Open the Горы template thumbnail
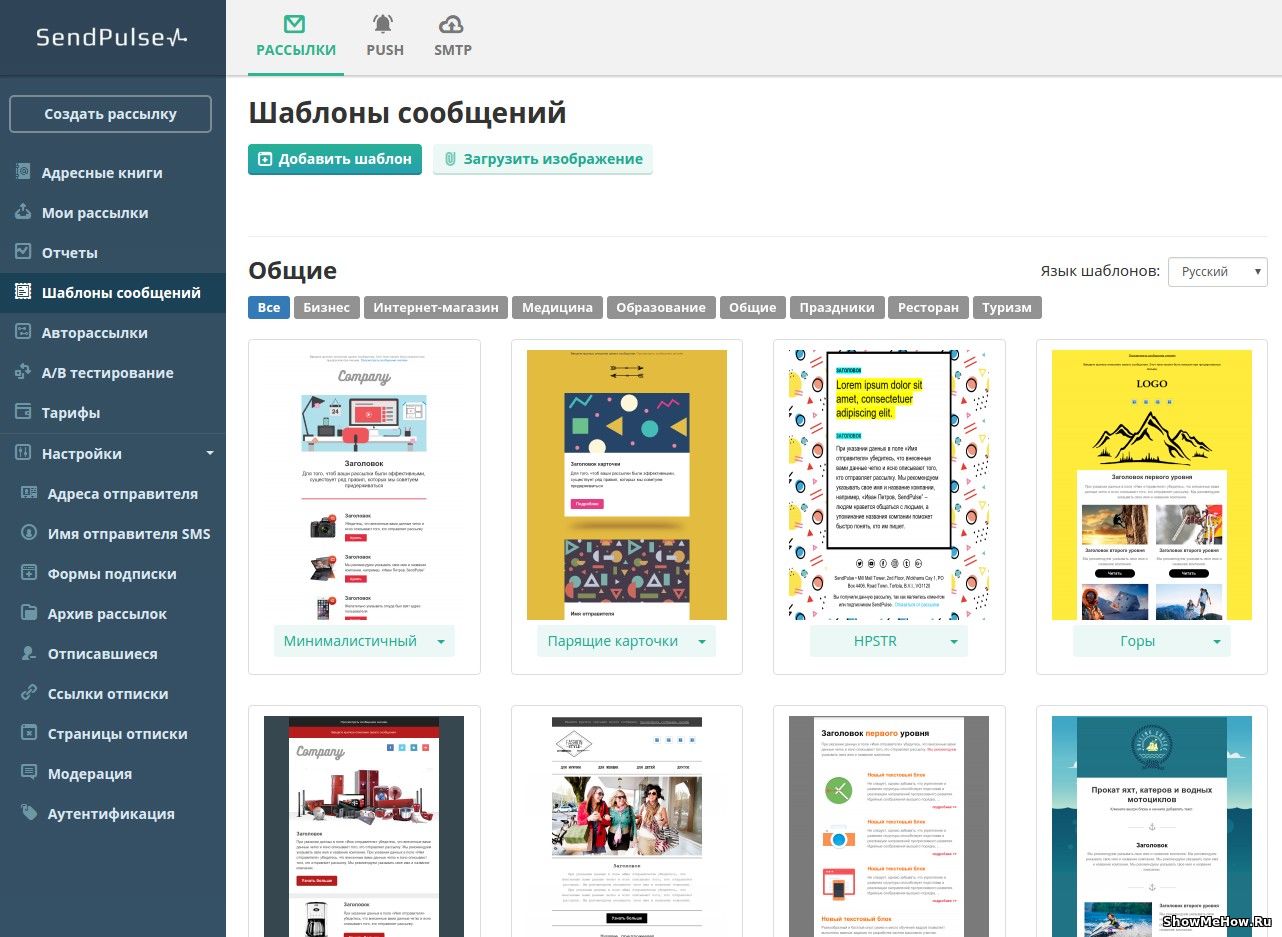The height and width of the screenshot is (937, 1282). click(x=1152, y=485)
